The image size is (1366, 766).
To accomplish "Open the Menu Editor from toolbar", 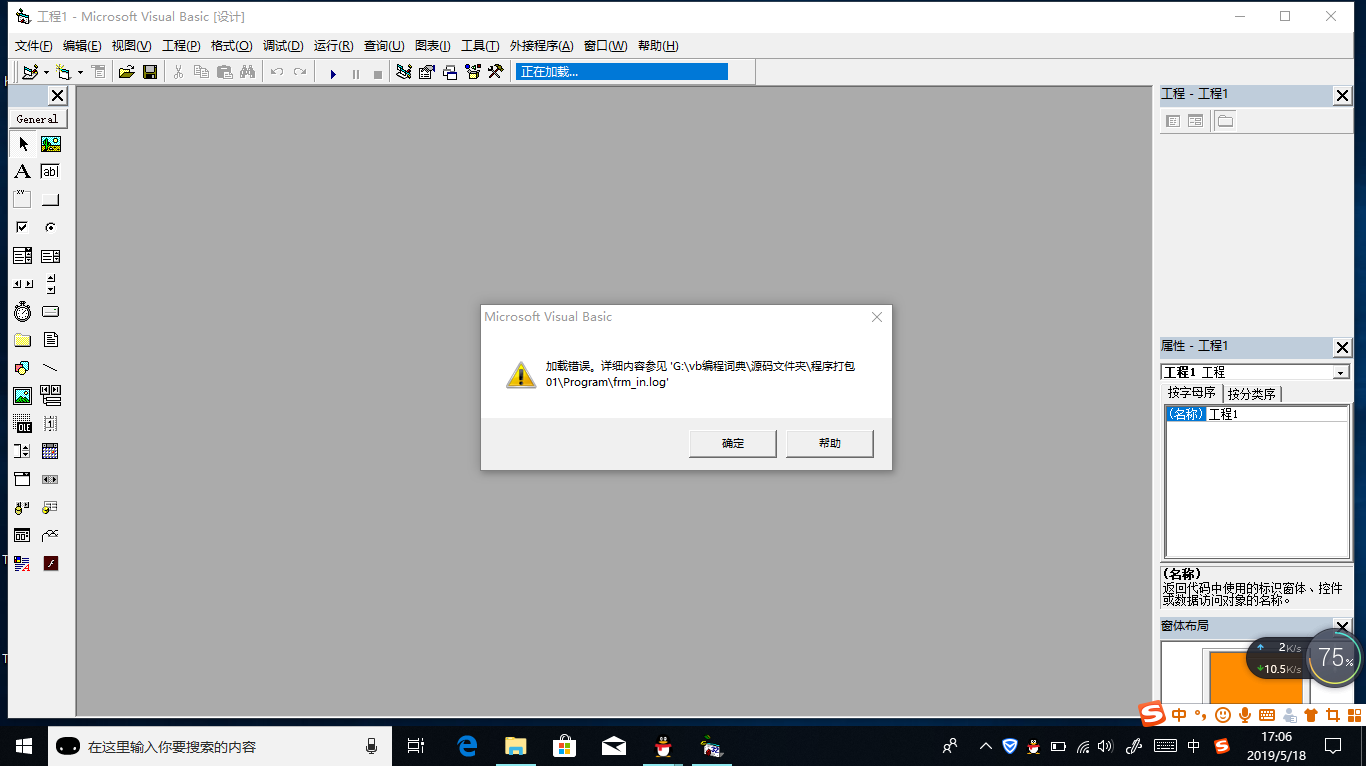I will [98, 72].
